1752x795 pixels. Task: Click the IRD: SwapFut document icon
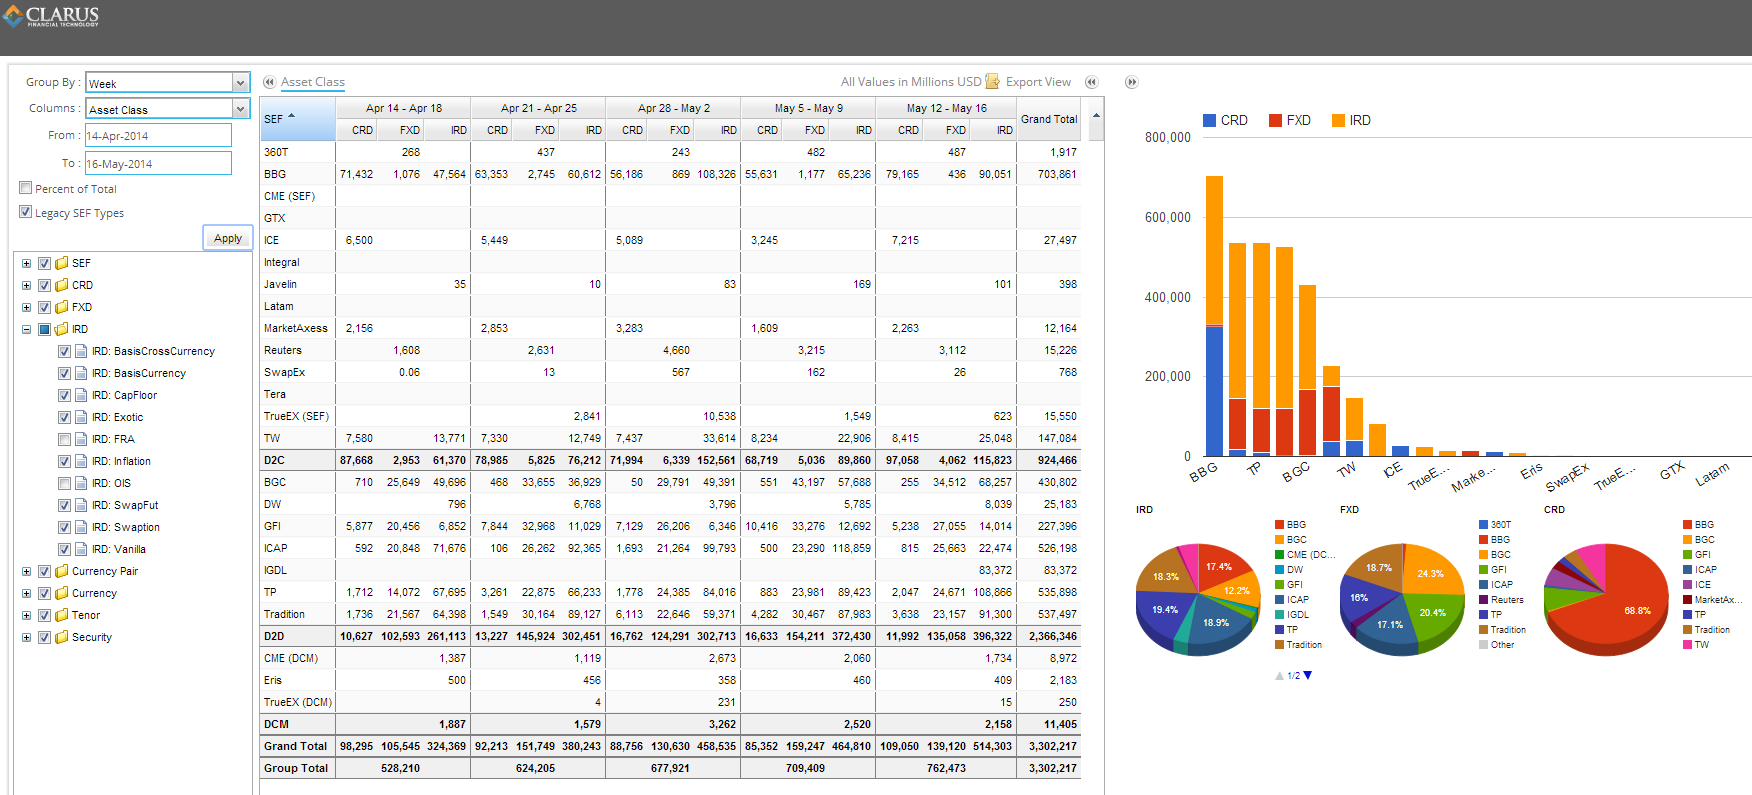click(81, 505)
